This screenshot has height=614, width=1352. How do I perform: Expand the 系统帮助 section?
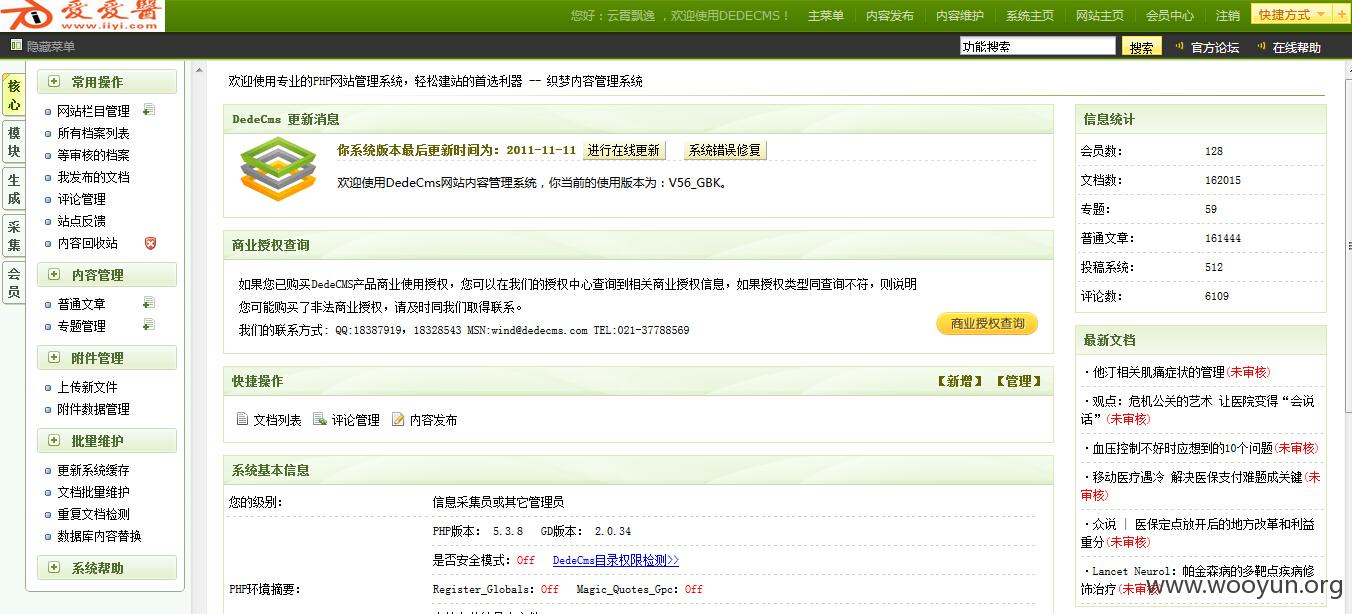tap(54, 568)
